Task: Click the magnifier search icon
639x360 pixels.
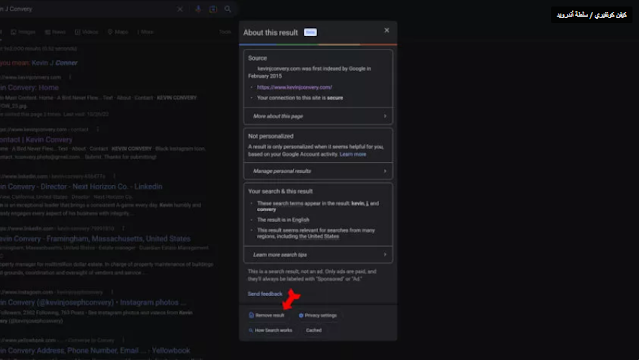Action: (228, 9)
